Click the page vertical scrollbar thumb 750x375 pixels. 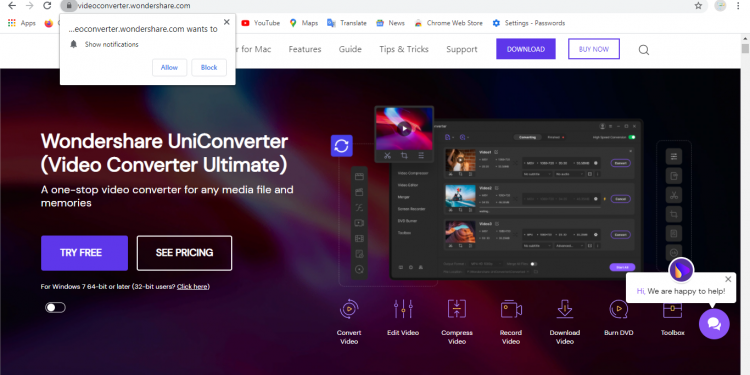tap(745, 49)
